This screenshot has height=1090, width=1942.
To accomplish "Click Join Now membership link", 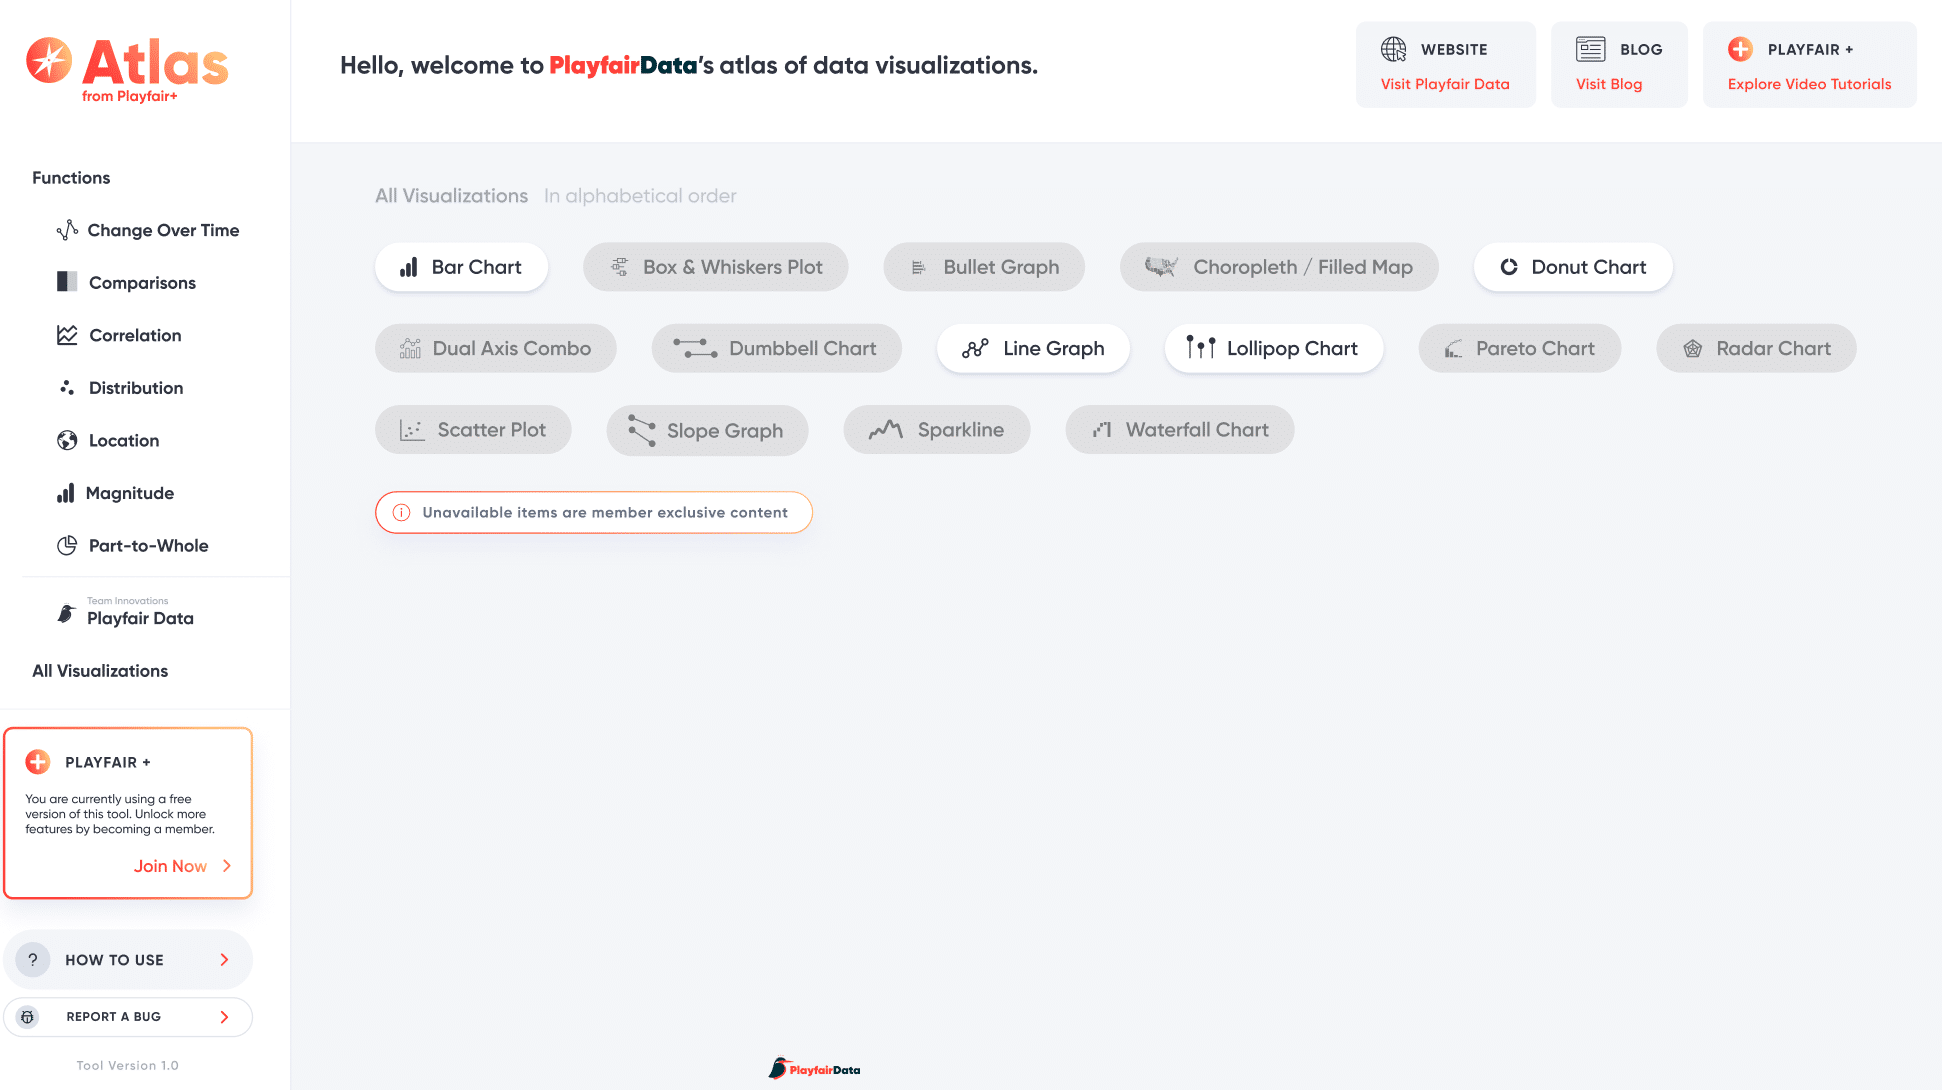I will coord(171,866).
